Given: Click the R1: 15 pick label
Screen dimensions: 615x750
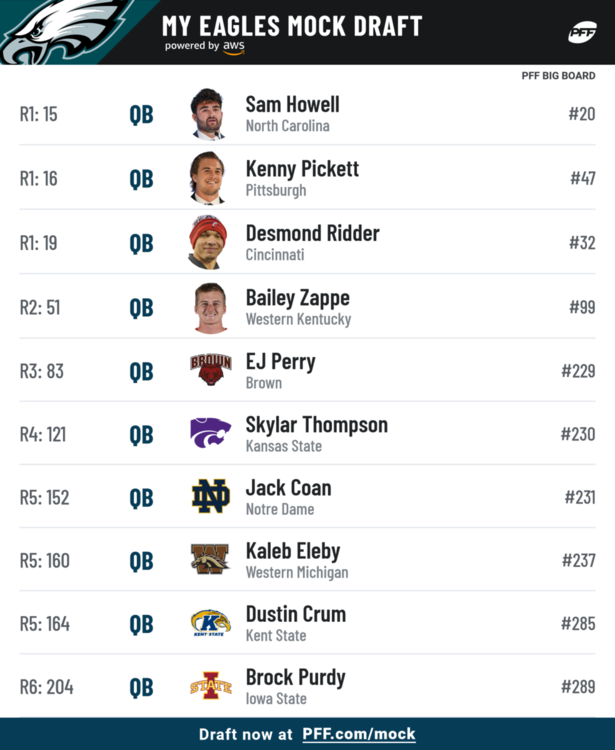Looking at the screenshot, I should click(38, 114).
